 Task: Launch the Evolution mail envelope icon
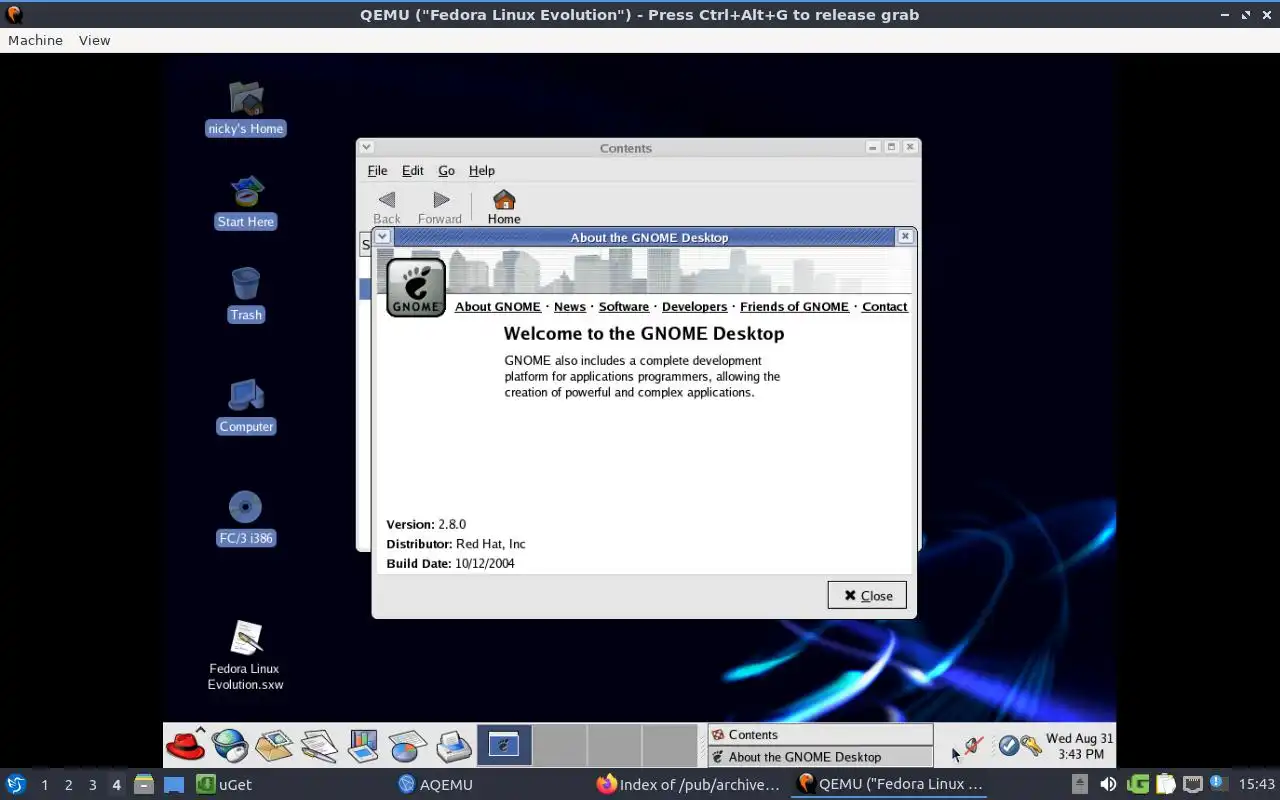(x=274, y=745)
